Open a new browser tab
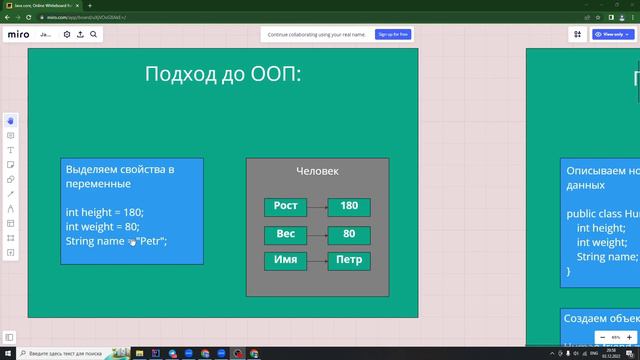The width and height of the screenshot is (640, 360). 90,6
